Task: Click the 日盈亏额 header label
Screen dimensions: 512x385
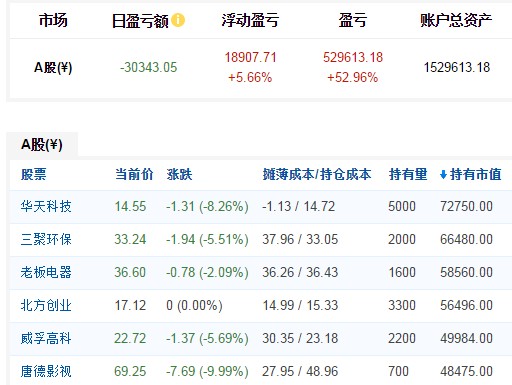Action: (140, 21)
